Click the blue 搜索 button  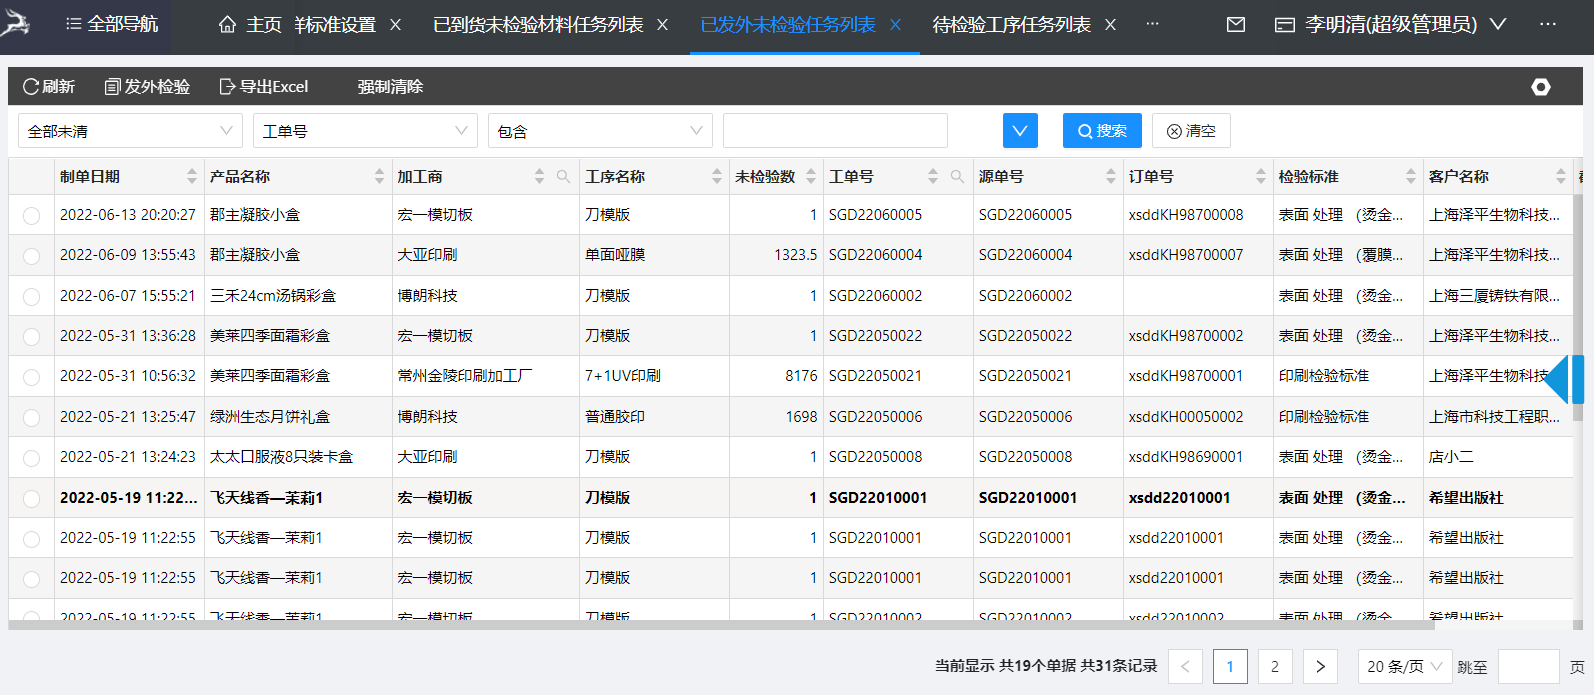click(1102, 131)
